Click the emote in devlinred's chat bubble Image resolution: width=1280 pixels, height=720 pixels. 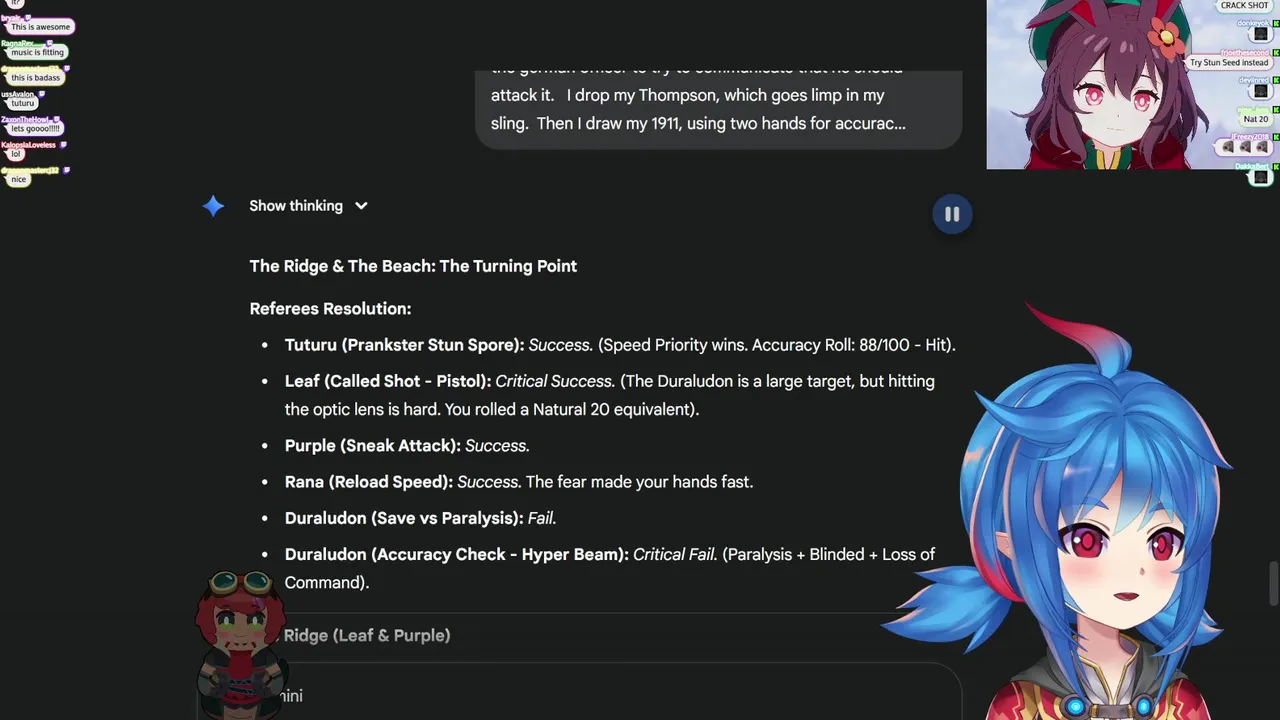point(1261,91)
